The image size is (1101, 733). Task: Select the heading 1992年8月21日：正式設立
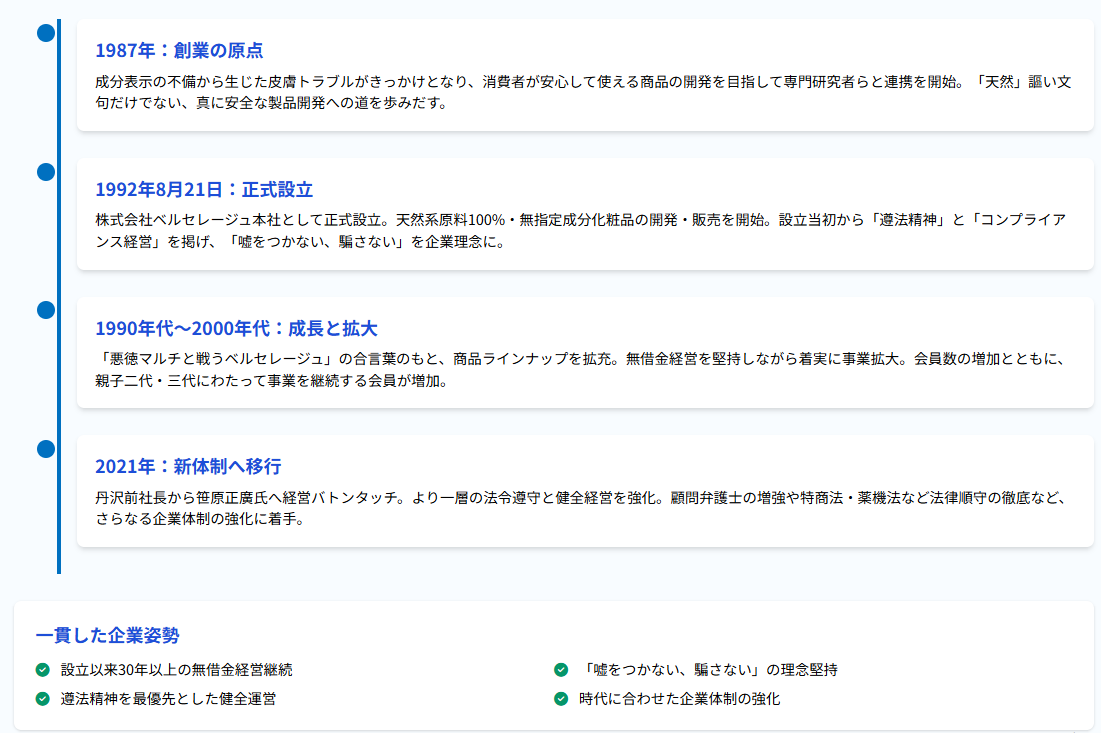click(x=204, y=190)
